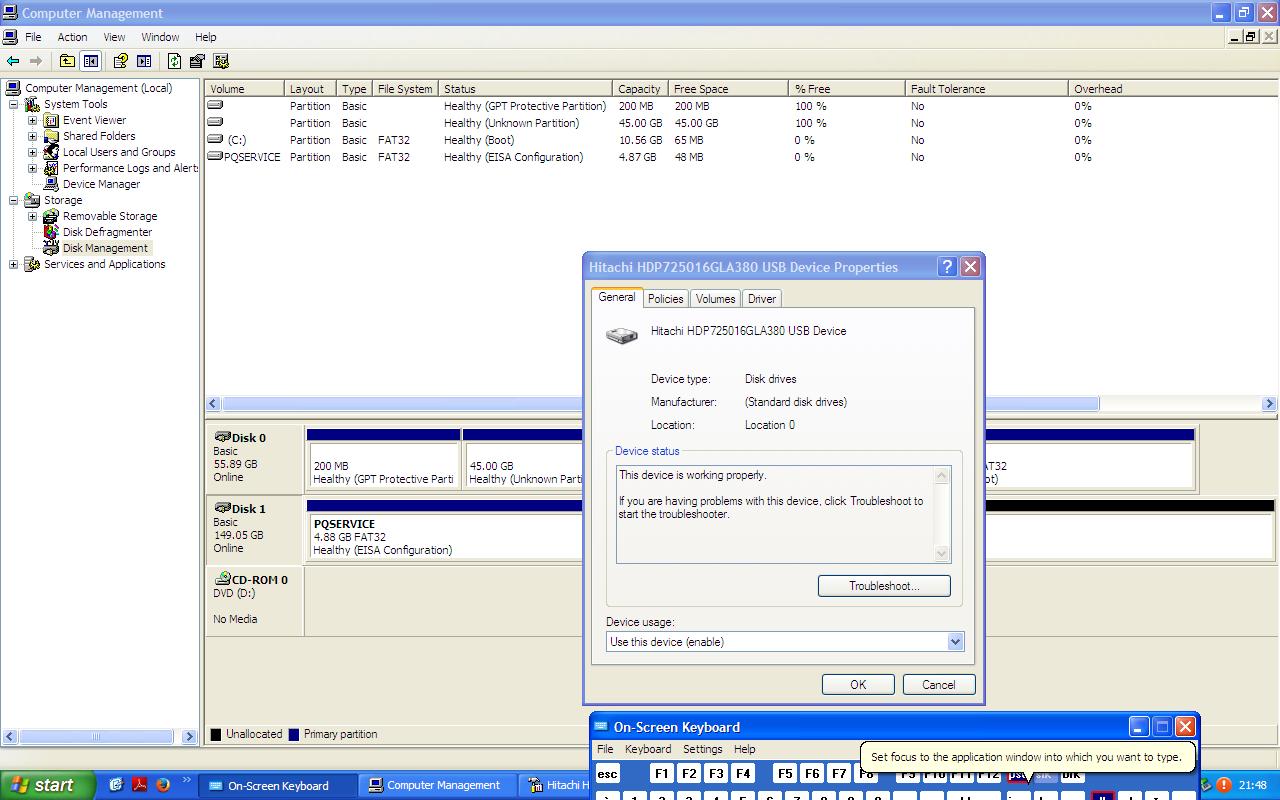Open On-Screen Keyboard's Keyboard menu

click(648, 749)
